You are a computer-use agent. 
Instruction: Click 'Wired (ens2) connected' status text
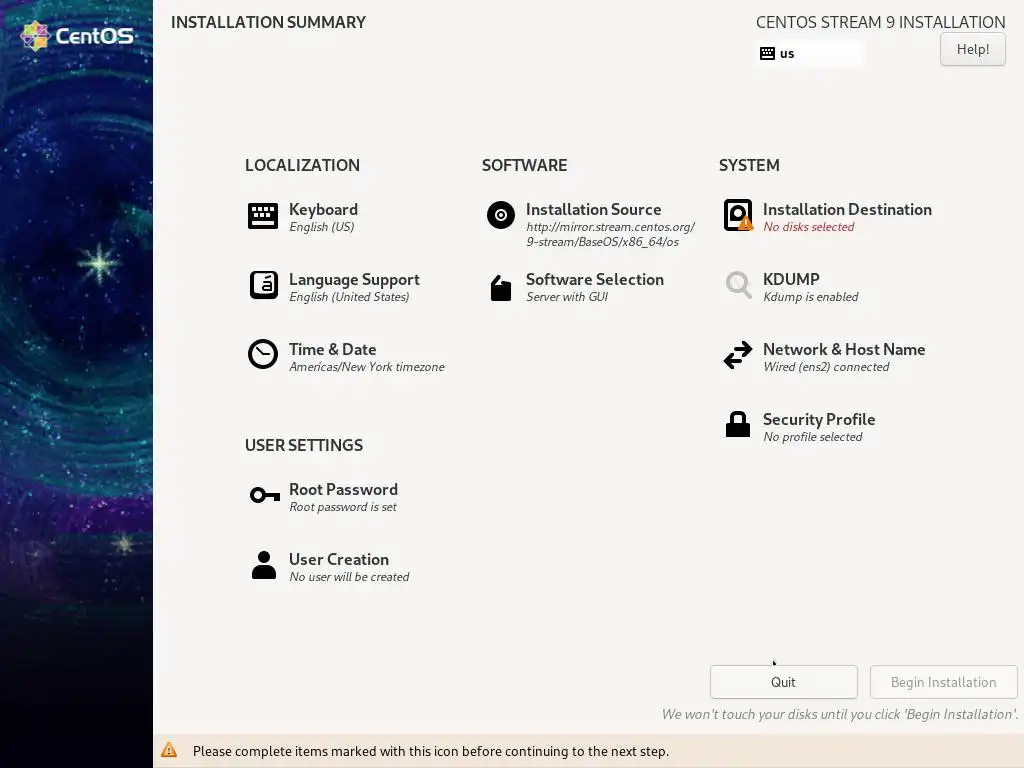tap(826, 366)
